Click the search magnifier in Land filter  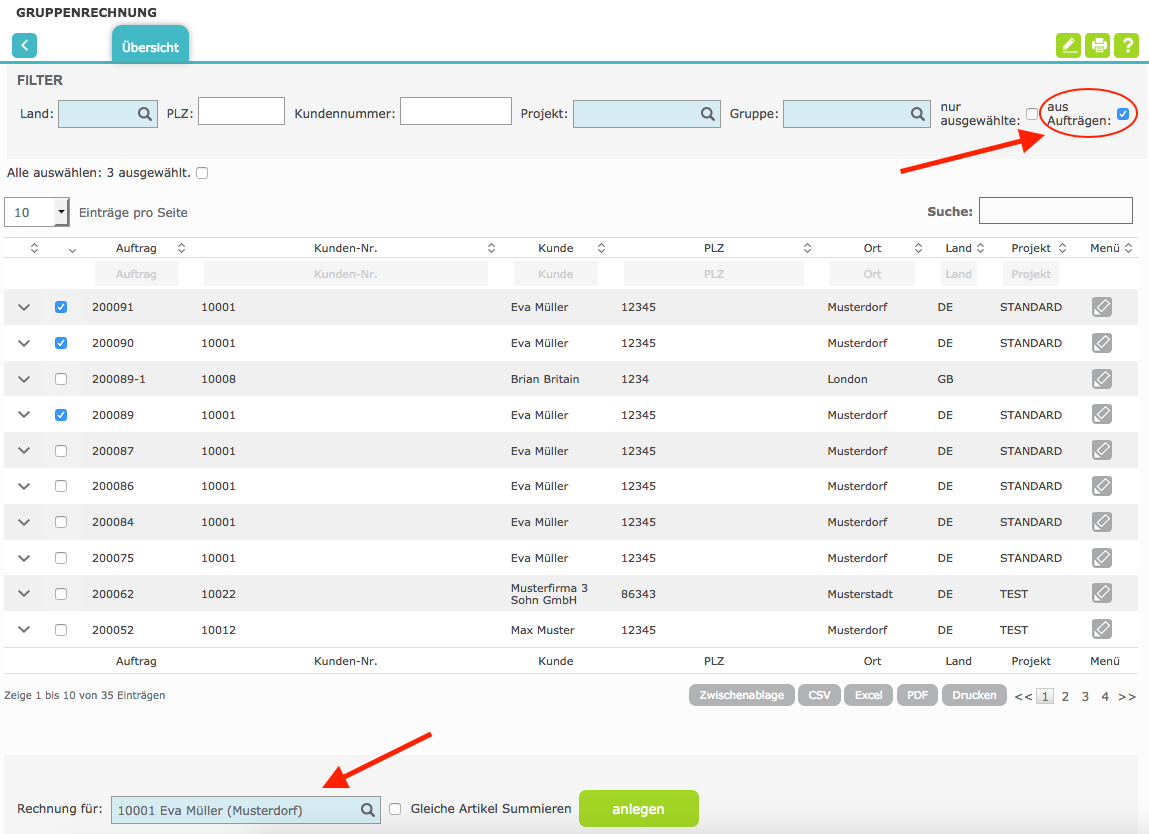click(145, 114)
